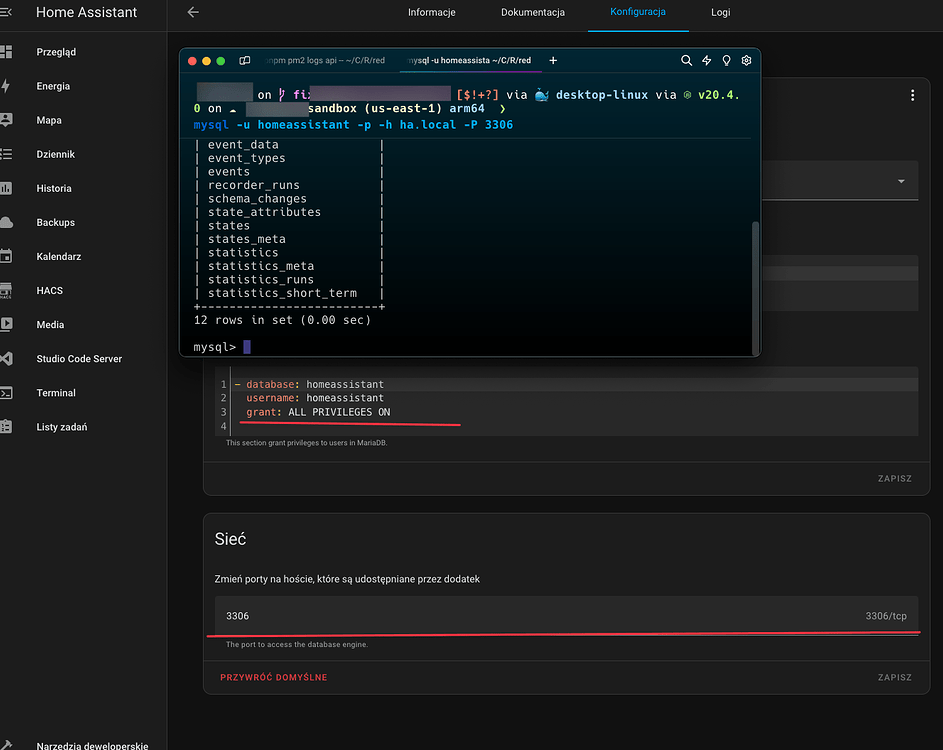Click the back arrow in header
This screenshot has height=750, width=943.
pos(193,13)
